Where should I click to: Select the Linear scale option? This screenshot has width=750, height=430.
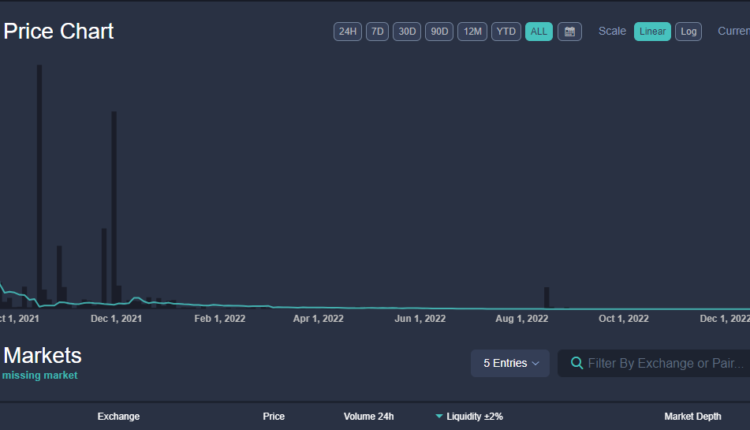click(652, 31)
